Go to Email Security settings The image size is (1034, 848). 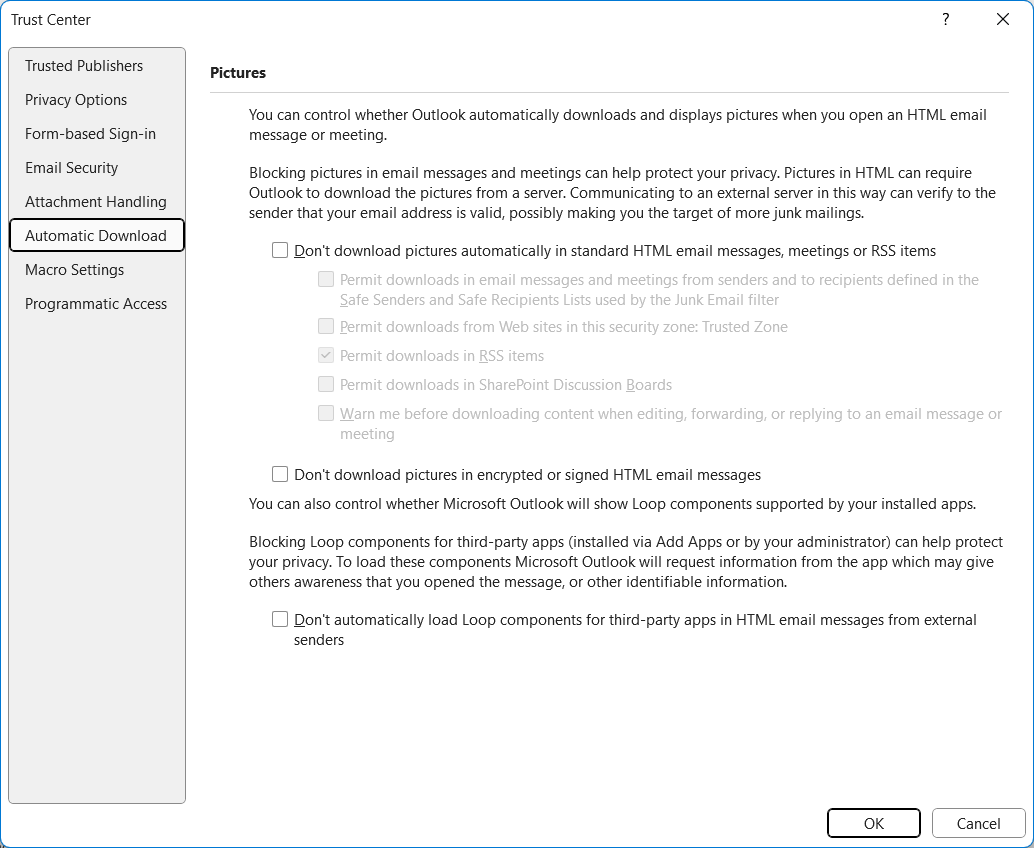(97, 167)
